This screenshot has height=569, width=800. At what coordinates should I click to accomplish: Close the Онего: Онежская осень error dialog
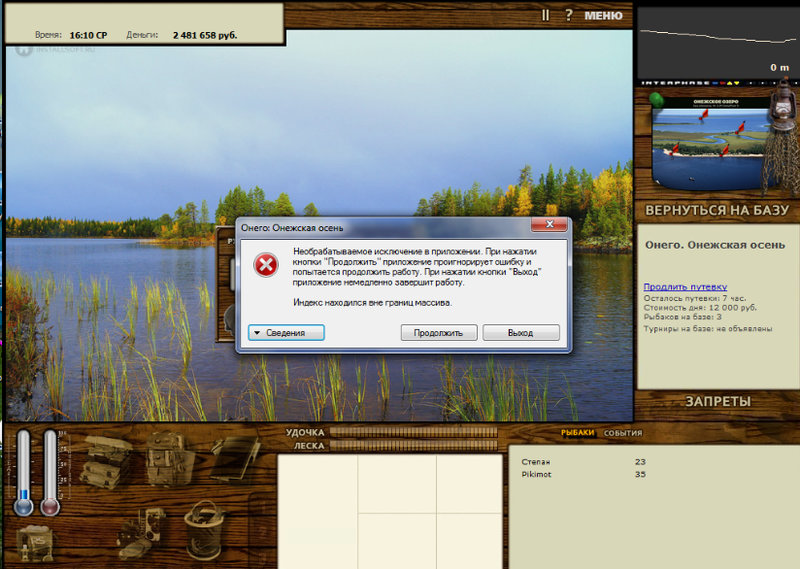(549, 224)
